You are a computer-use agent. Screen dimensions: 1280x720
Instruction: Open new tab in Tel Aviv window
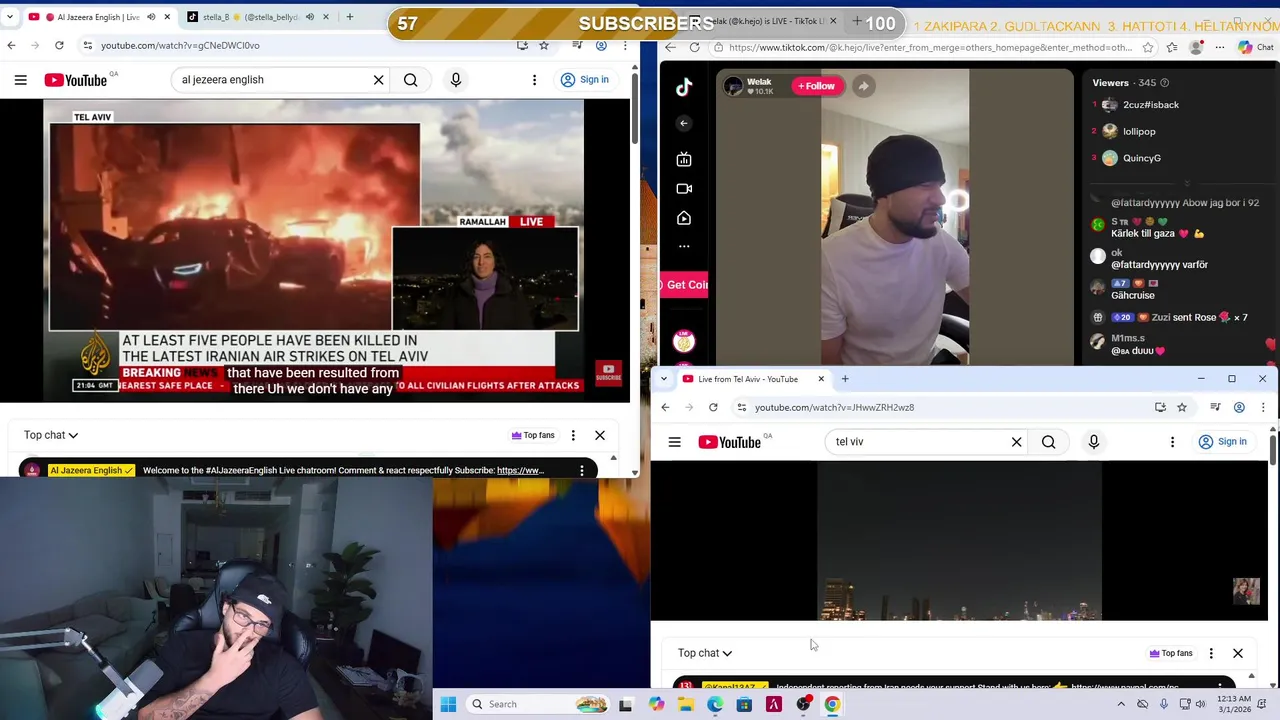click(845, 379)
